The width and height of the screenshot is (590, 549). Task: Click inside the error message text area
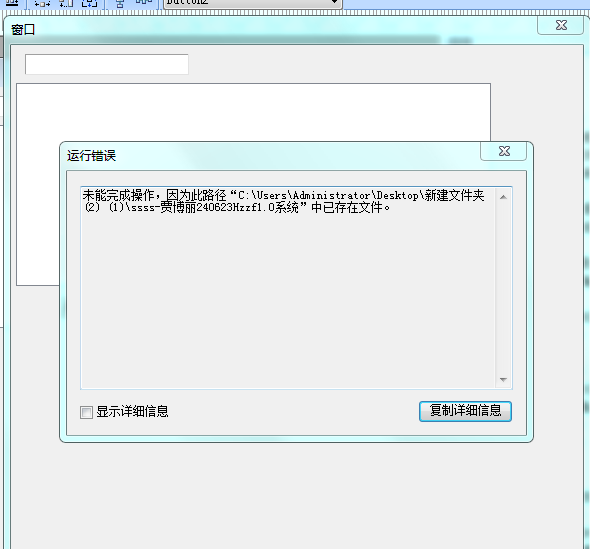coord(288,287)
